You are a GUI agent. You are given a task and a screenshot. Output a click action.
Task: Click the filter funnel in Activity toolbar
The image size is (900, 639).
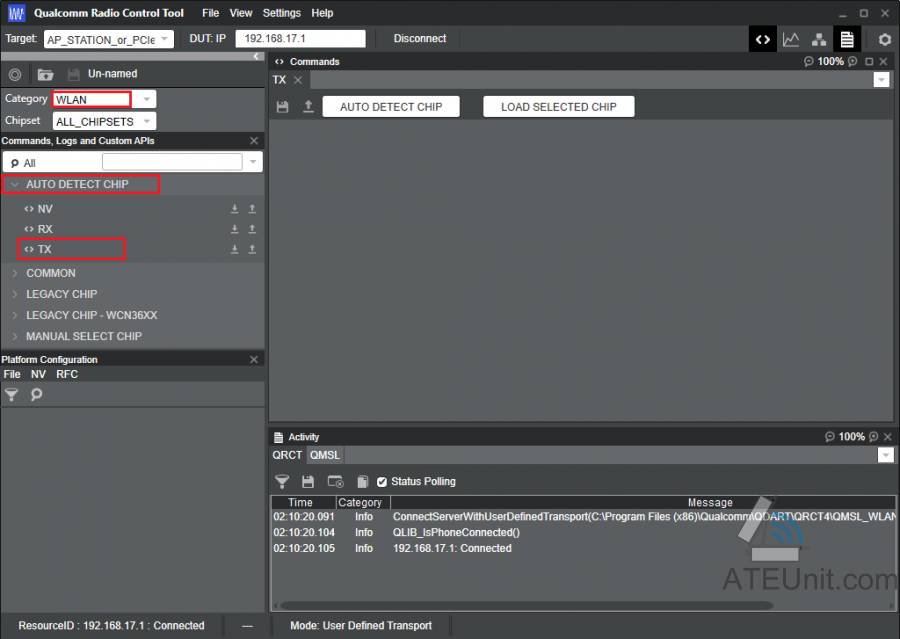[282, 482]
